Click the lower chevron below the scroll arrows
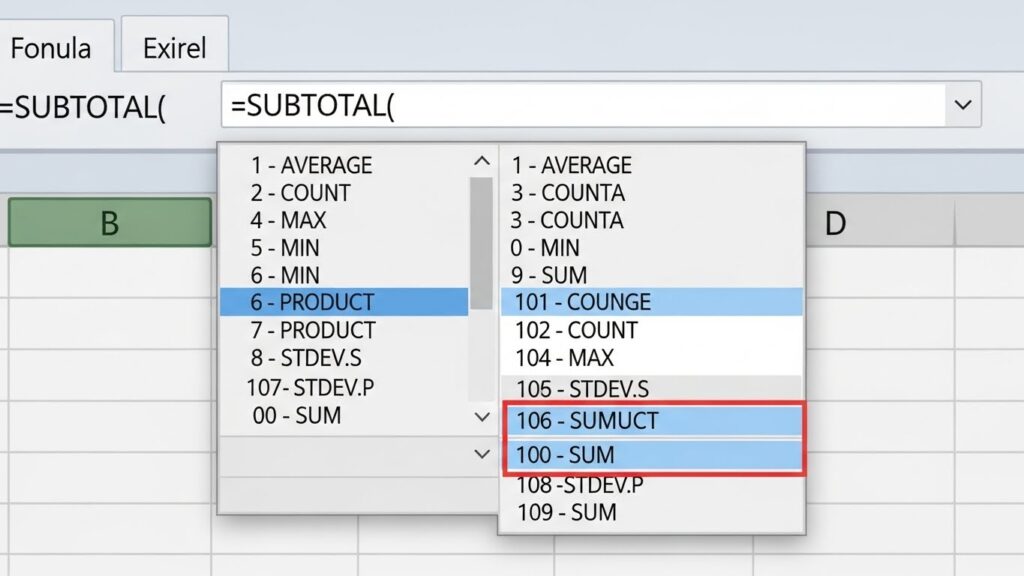 point(482,455)
